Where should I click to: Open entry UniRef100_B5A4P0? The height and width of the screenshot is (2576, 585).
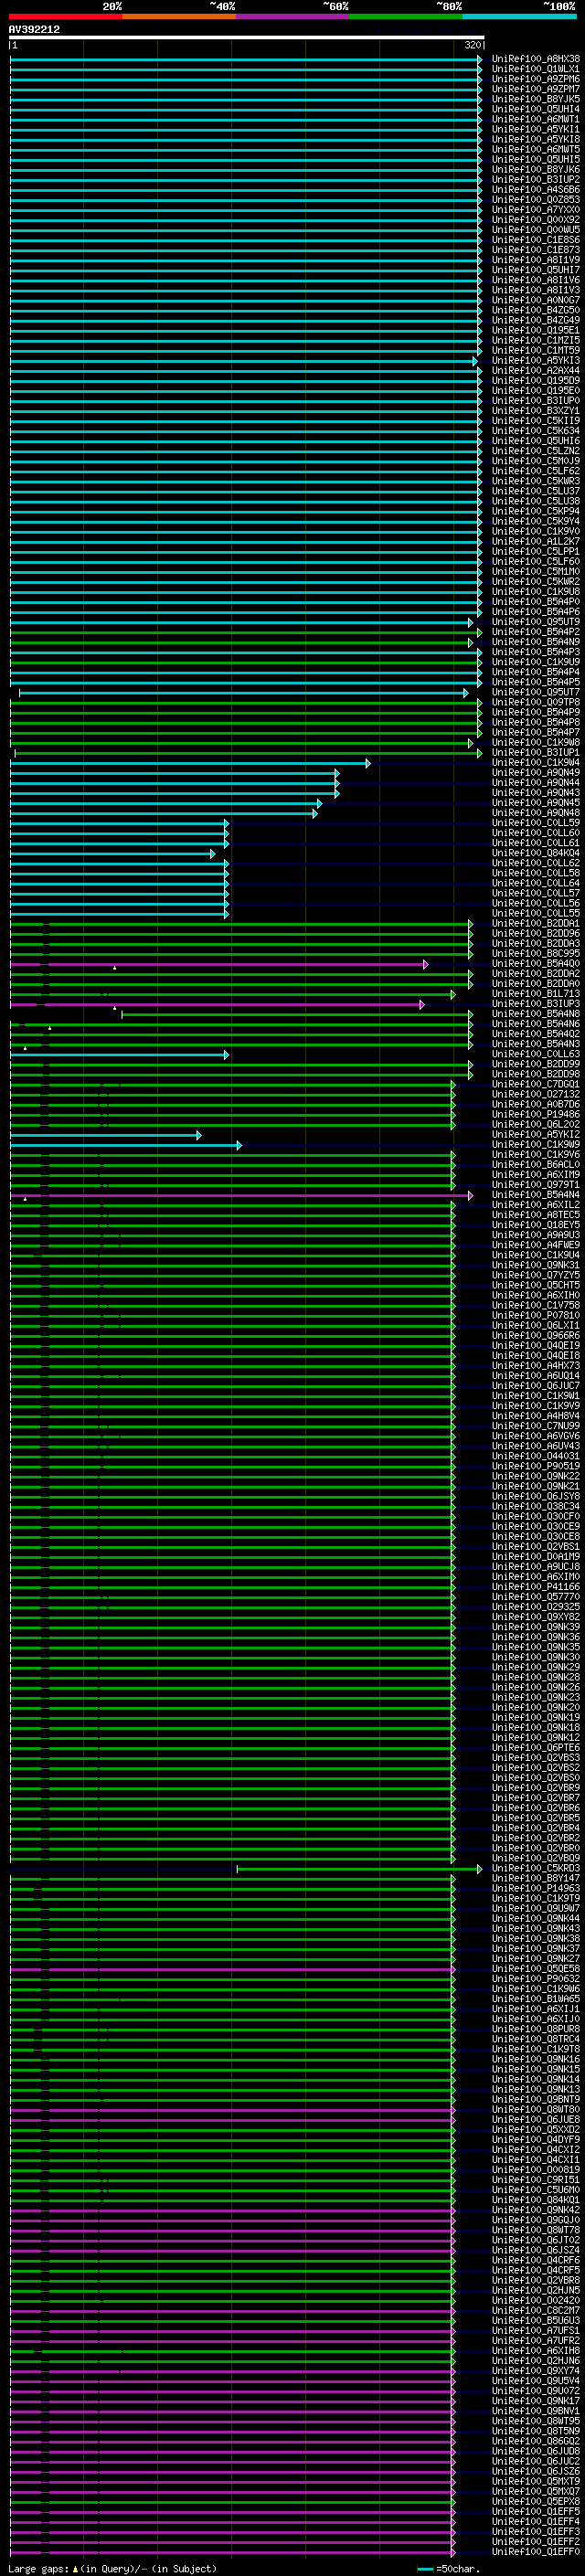tap(535, 602)
